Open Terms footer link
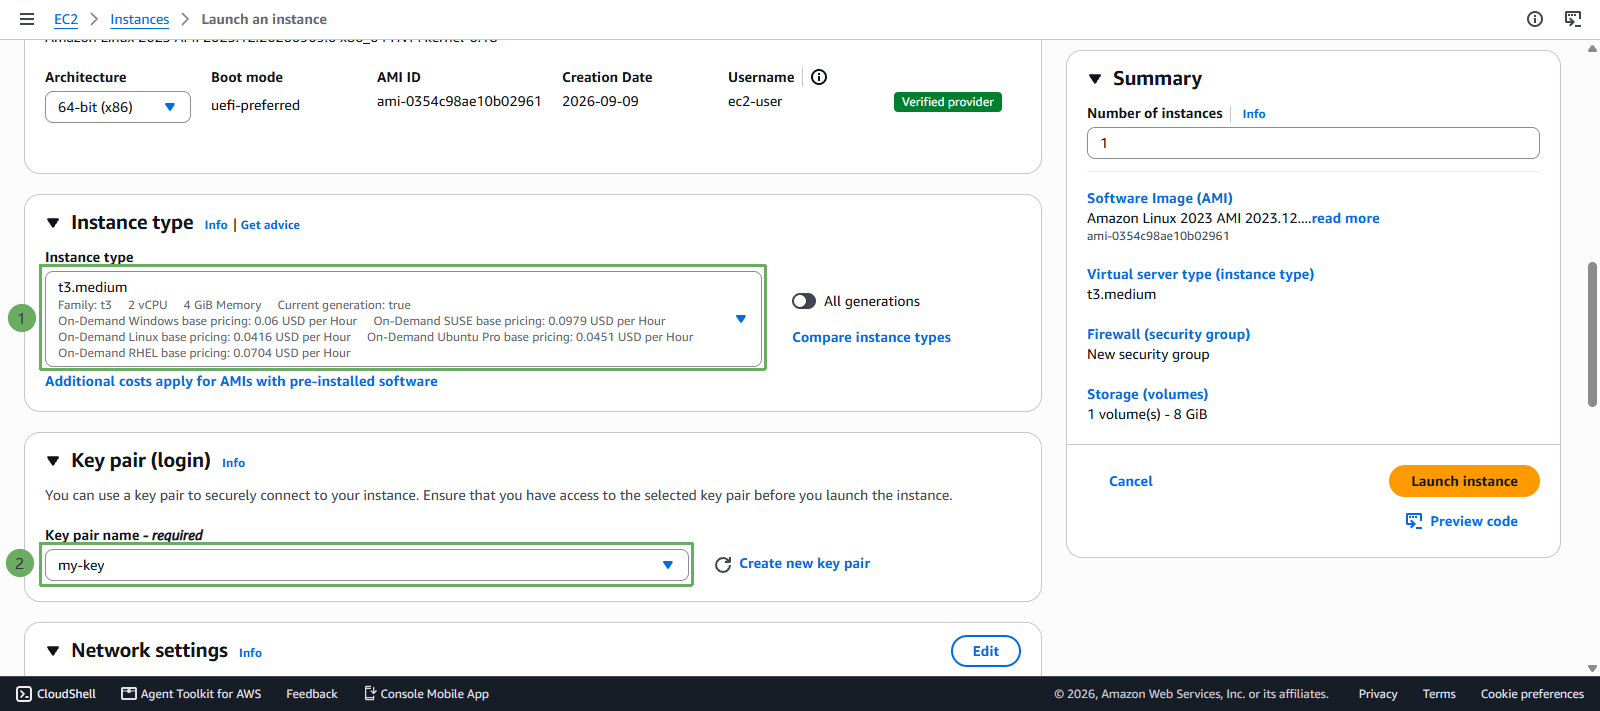This screenshot has height=711, width=1600. [x=1439, y=694]
